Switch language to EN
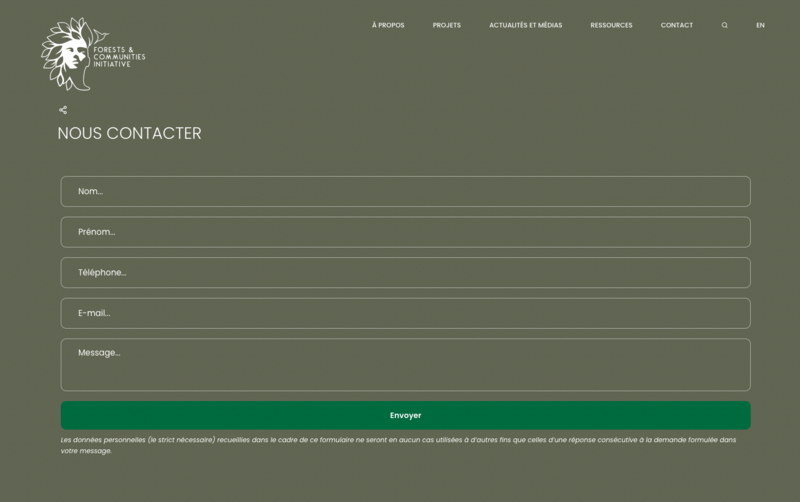 (x=760, y=25)
